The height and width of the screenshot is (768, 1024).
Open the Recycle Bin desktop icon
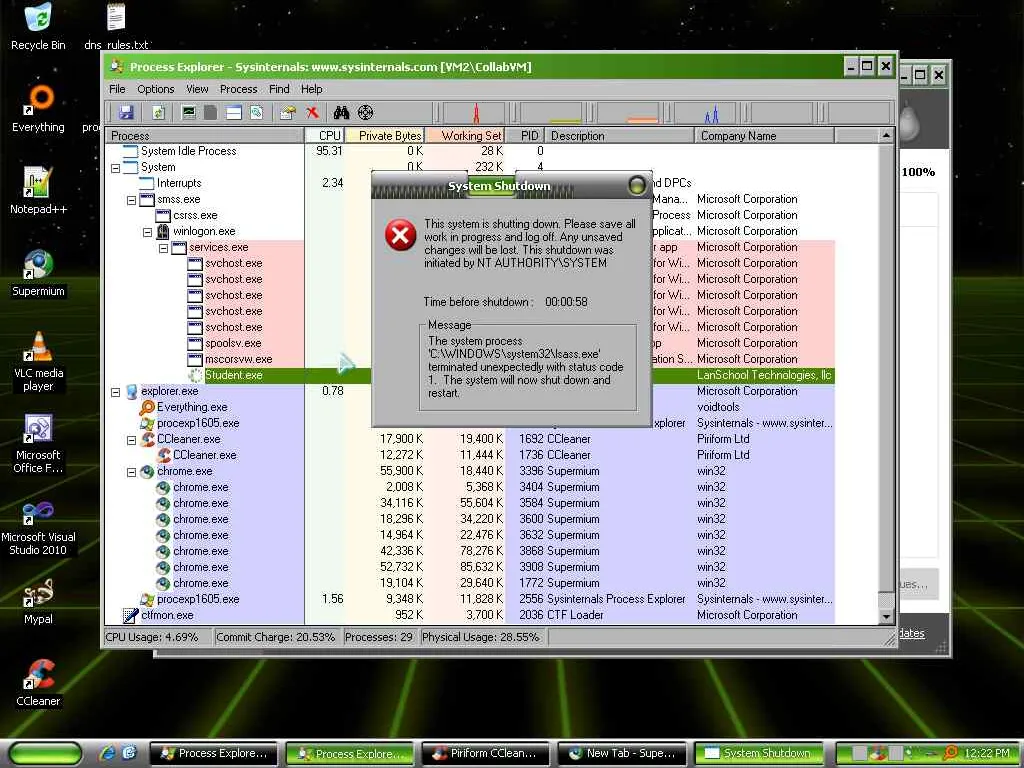[x=38, y=27]
